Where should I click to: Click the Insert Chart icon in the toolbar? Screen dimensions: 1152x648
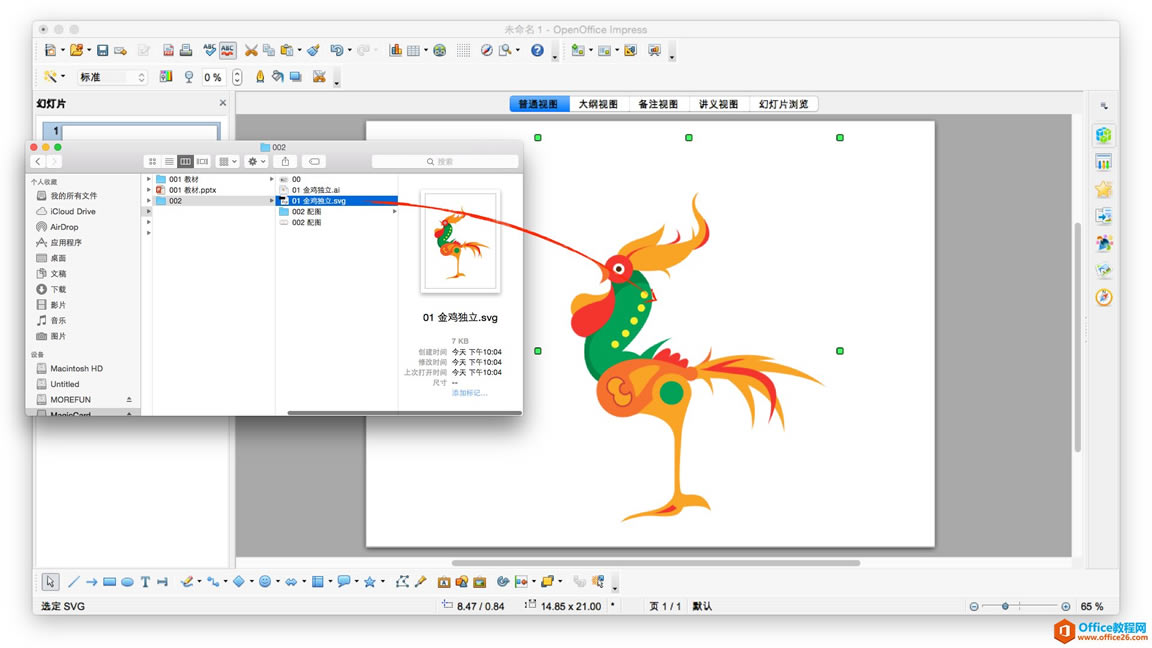pos(395,50)
